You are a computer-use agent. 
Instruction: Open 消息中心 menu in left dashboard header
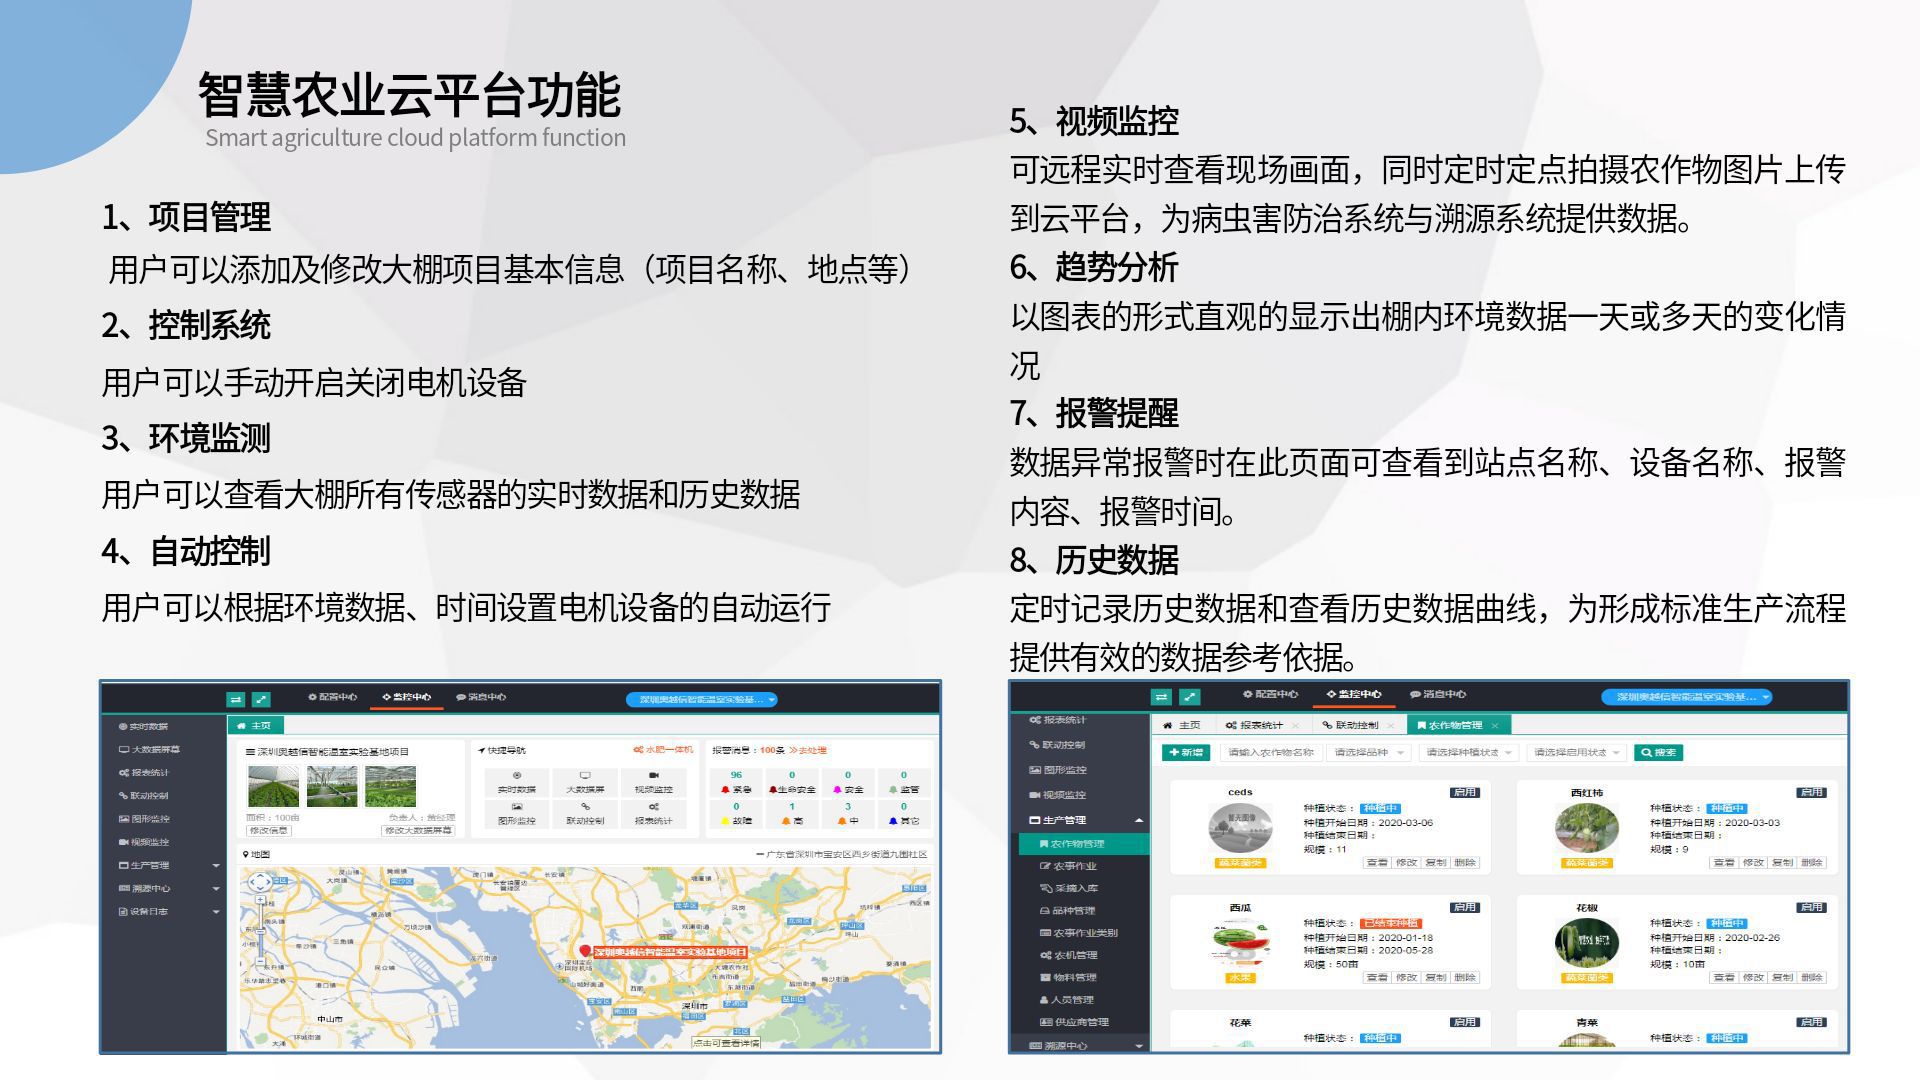pyautogui.click(x=481, y=697)
